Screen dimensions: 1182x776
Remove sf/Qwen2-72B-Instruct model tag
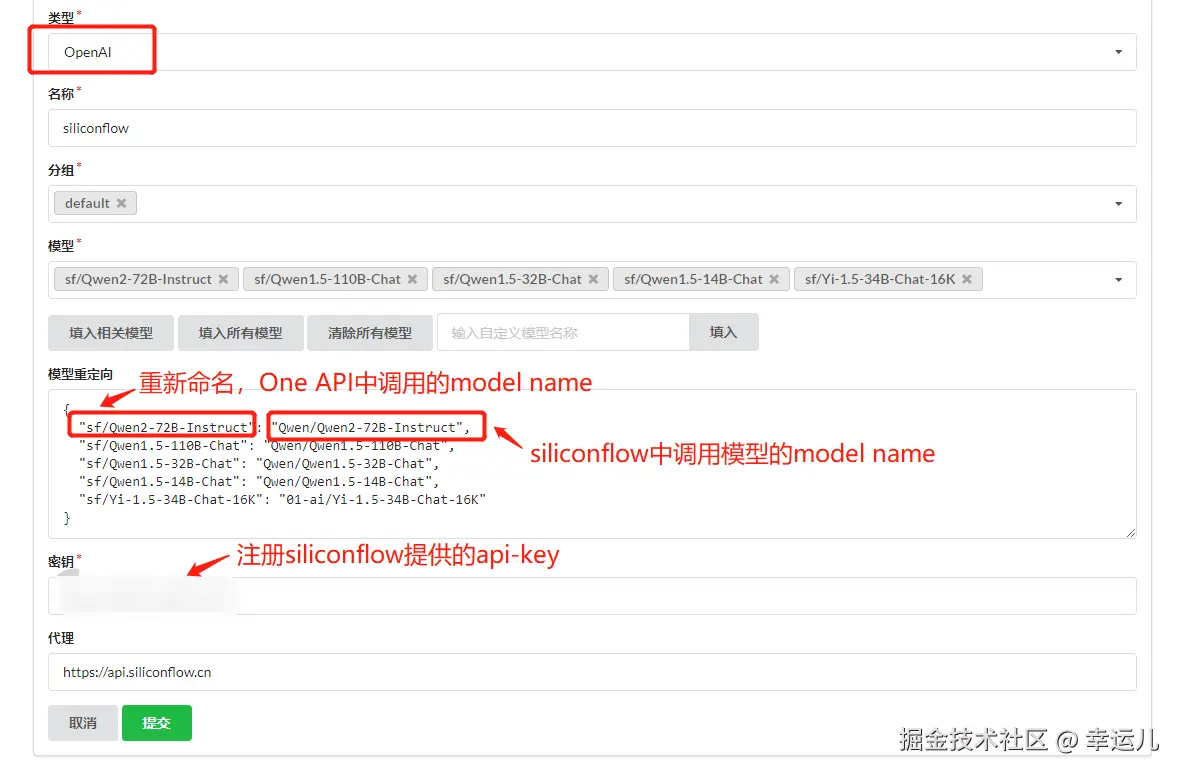(223, 279)
